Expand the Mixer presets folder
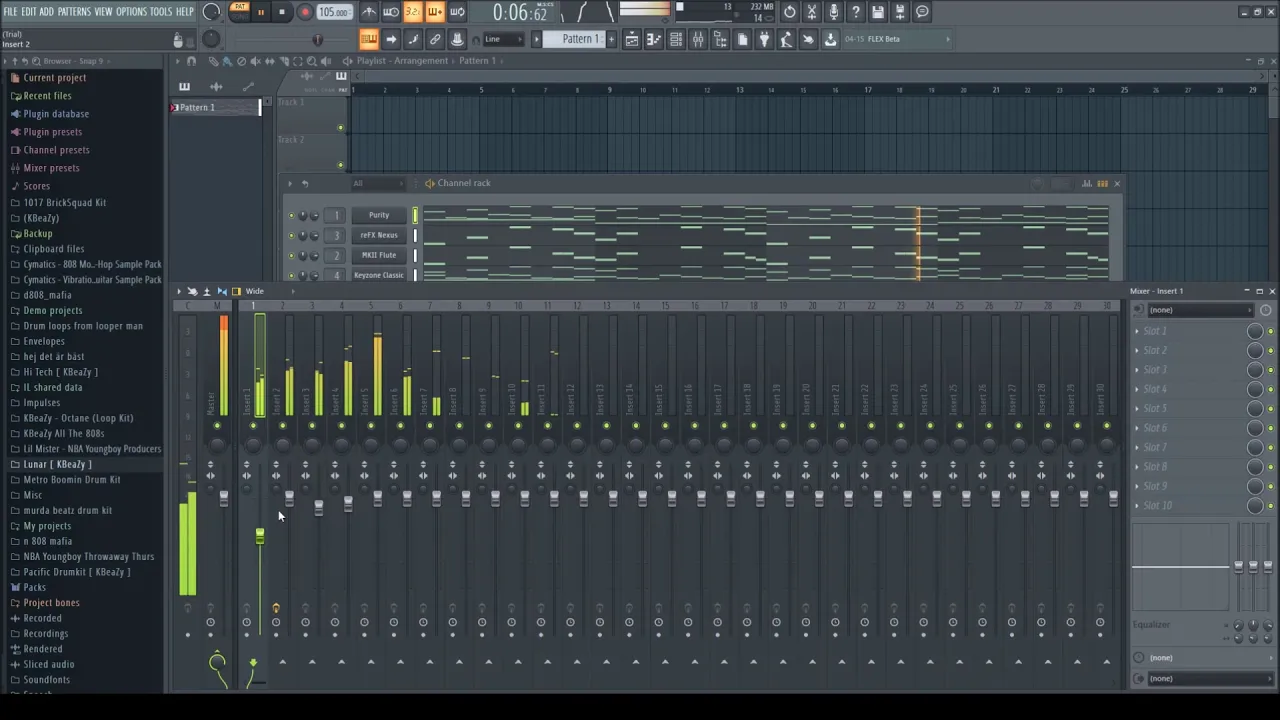1280x720 pixels. (x=51, y=168)
